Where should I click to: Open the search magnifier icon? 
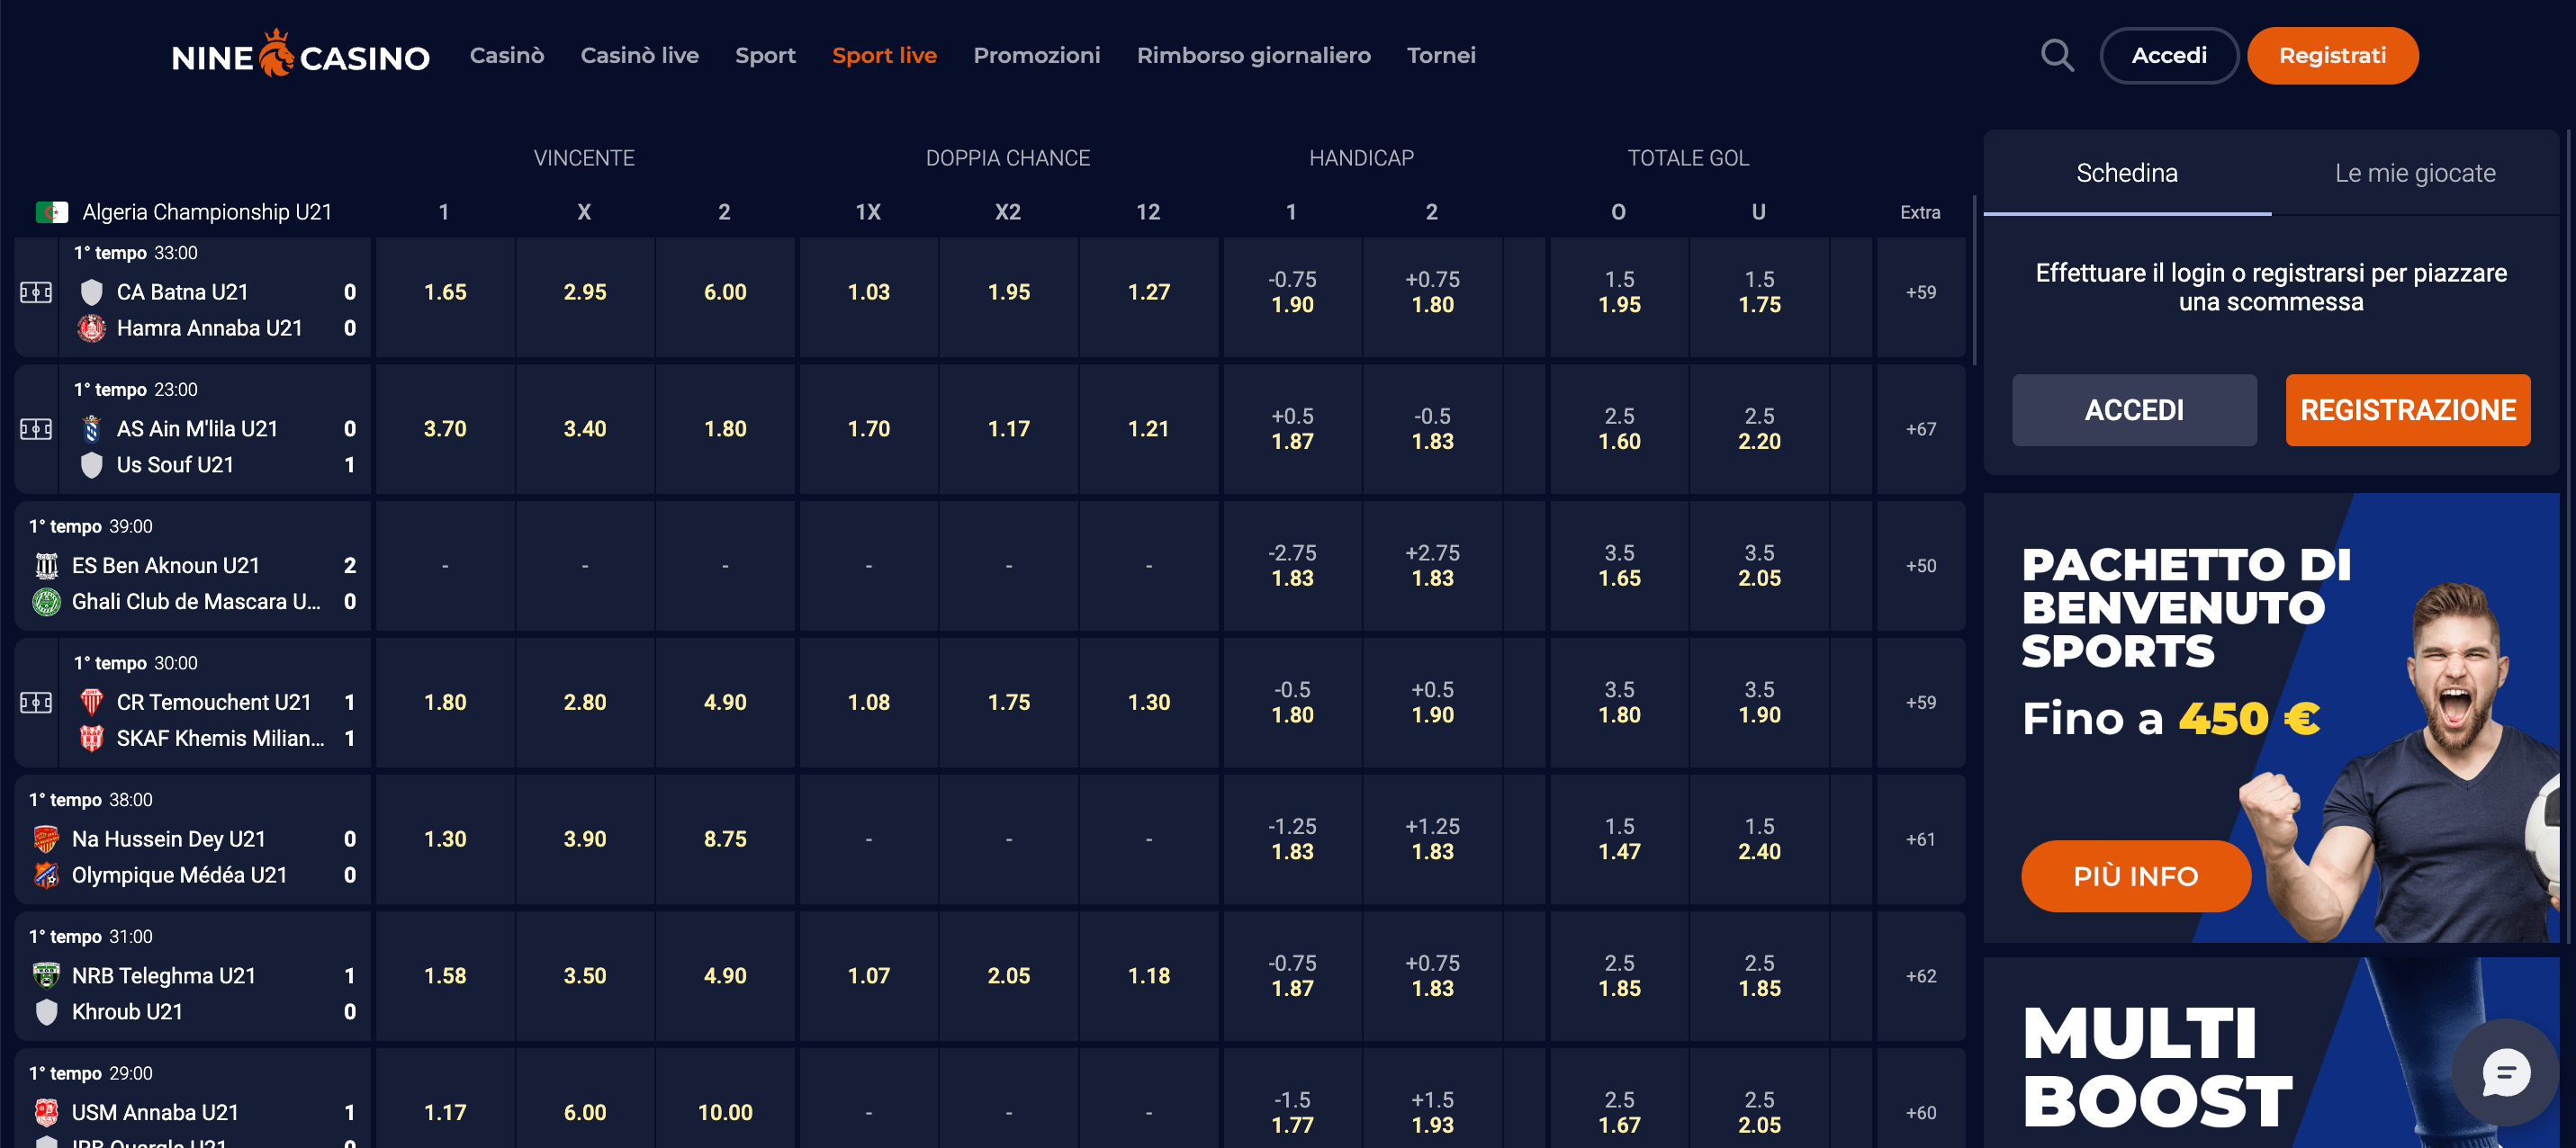coord(2057,55)
